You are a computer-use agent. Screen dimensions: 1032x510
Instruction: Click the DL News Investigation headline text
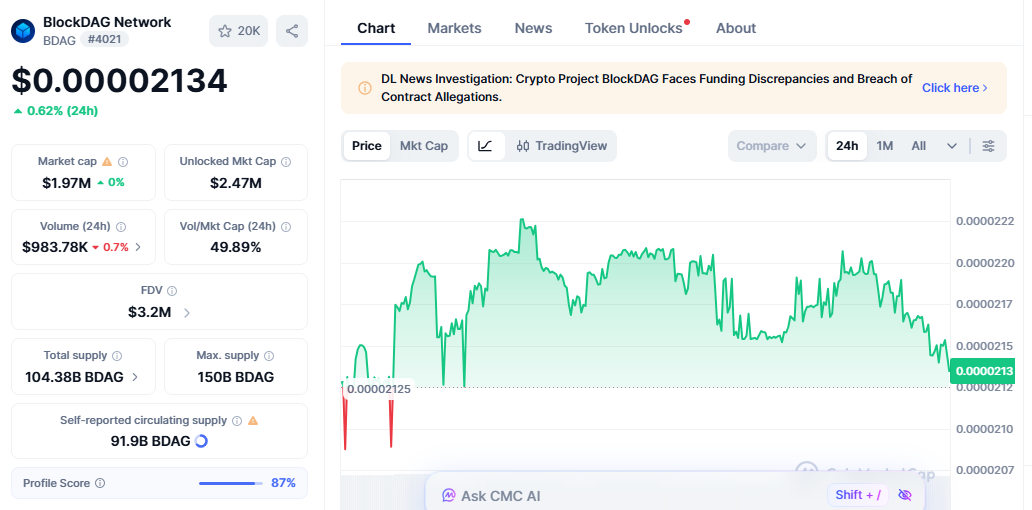646,88
